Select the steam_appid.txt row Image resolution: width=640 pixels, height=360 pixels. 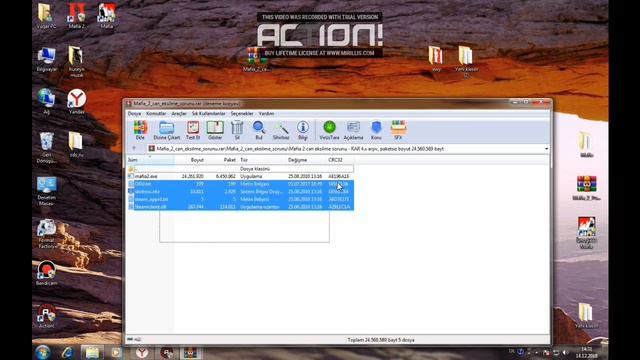tap(240, 199)
